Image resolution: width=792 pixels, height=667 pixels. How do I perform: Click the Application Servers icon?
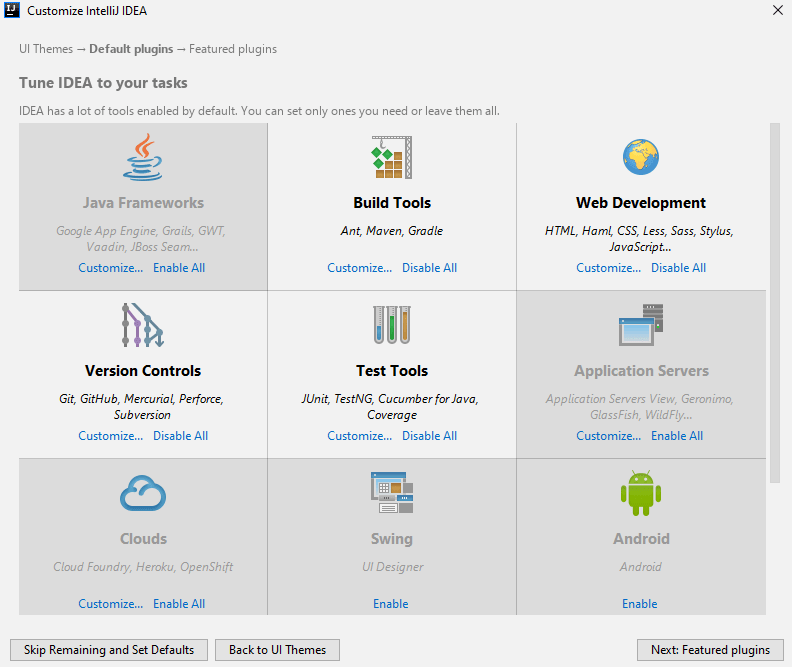click(641, 325)
